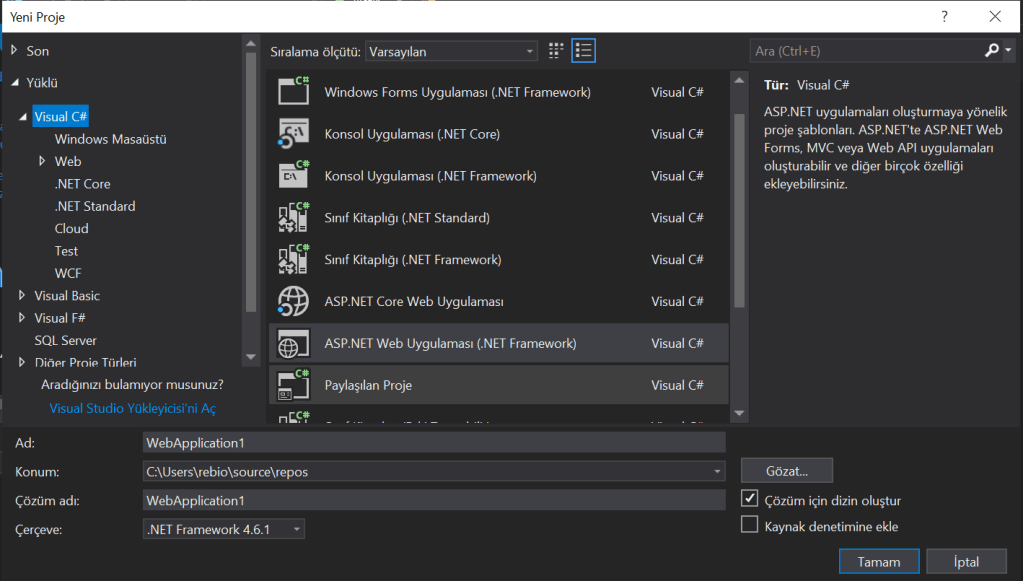
Task: Switch to medium icons list view
Action: tap(584, 51)
